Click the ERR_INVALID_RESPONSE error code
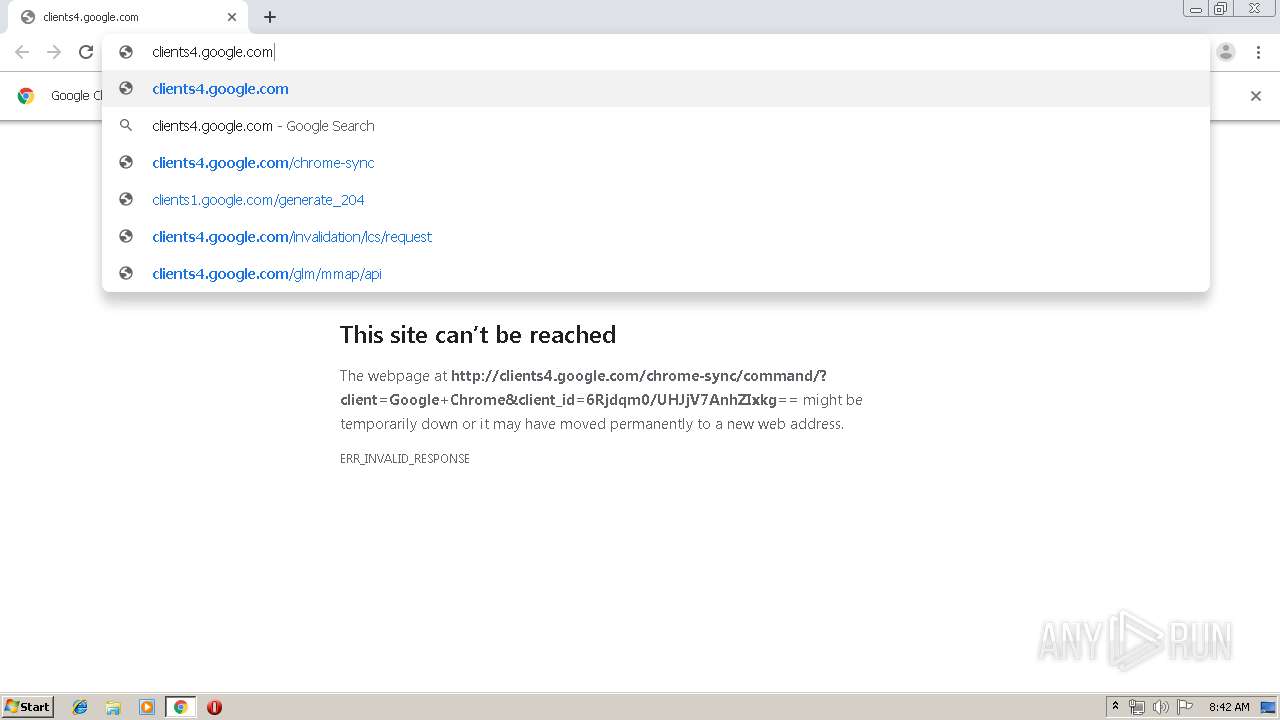 tap(405, 458)
